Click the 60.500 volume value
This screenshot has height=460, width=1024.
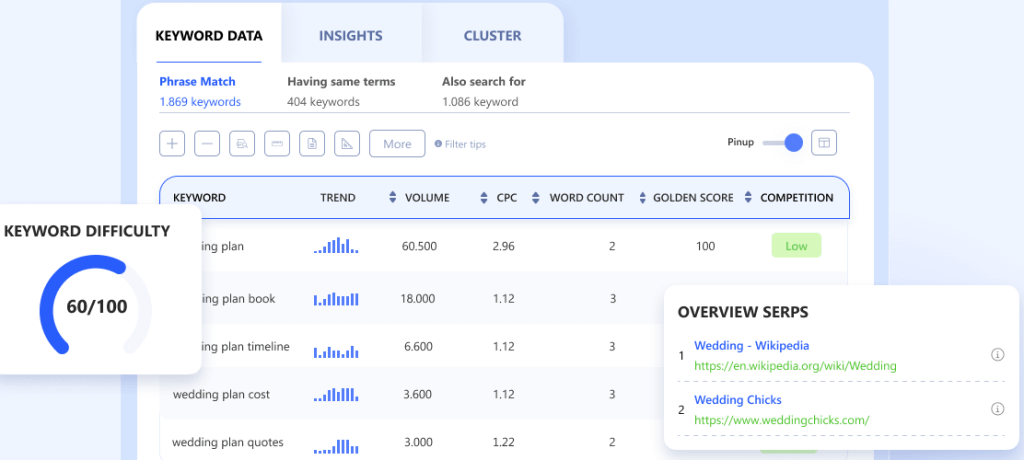419,246
